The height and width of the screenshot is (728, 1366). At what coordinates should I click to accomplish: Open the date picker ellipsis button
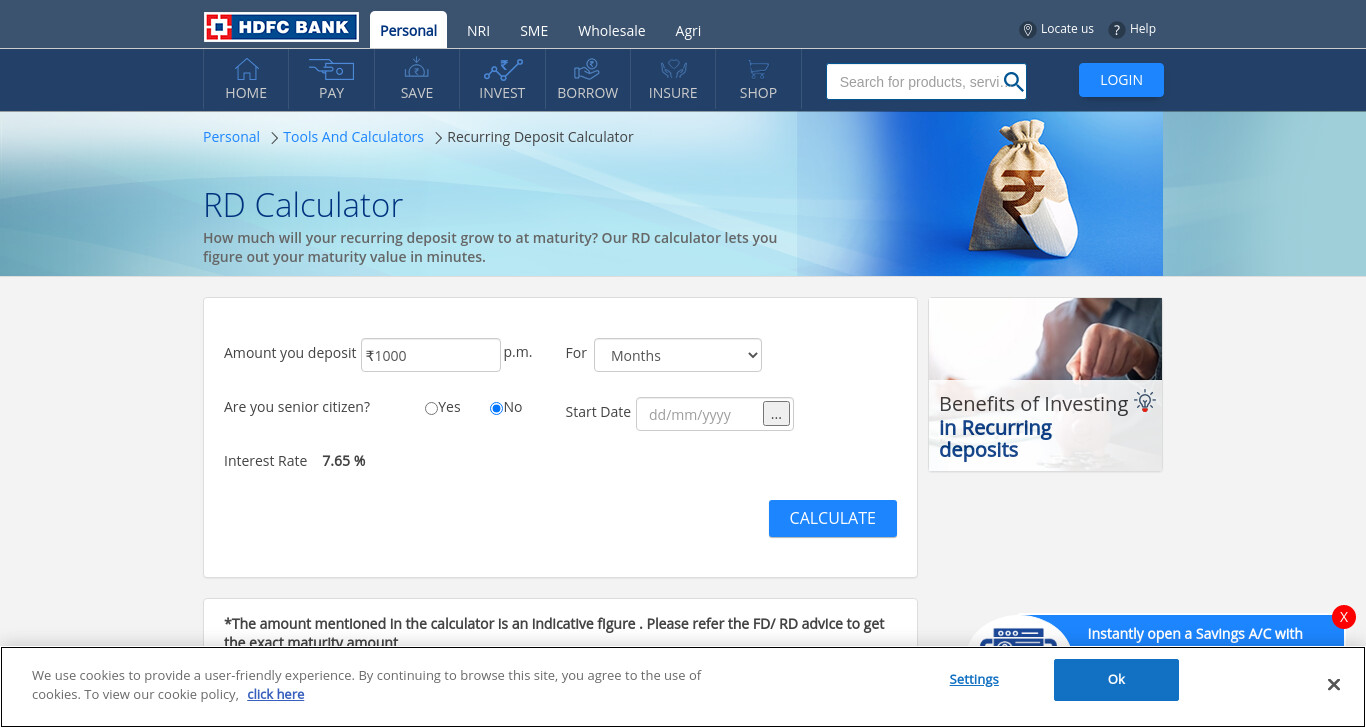pyautogui.click(x=777, y=413)
